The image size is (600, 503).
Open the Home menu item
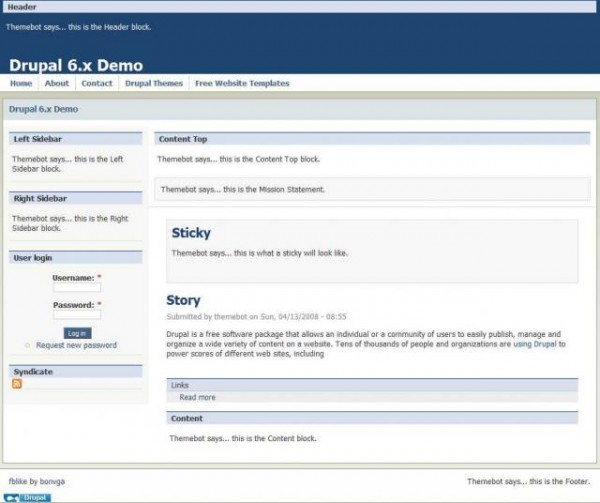(x=21, y=83)
